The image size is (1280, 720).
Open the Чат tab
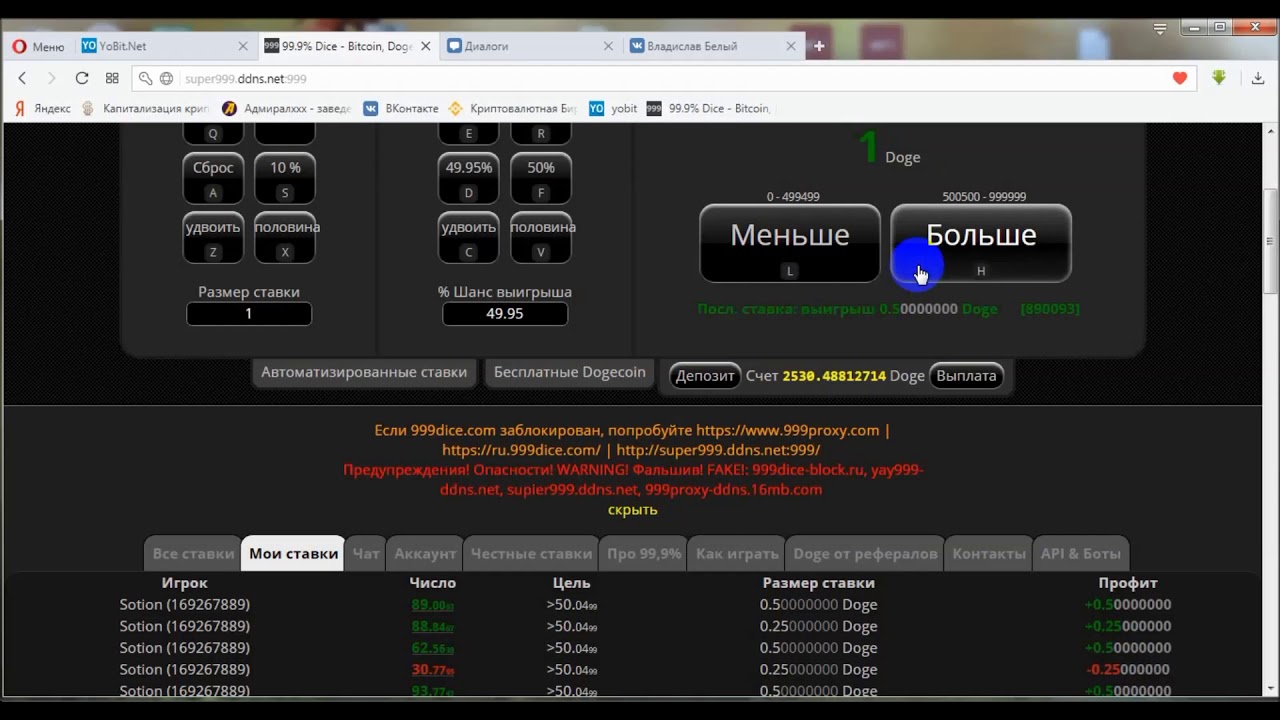(x=366, y=553)
